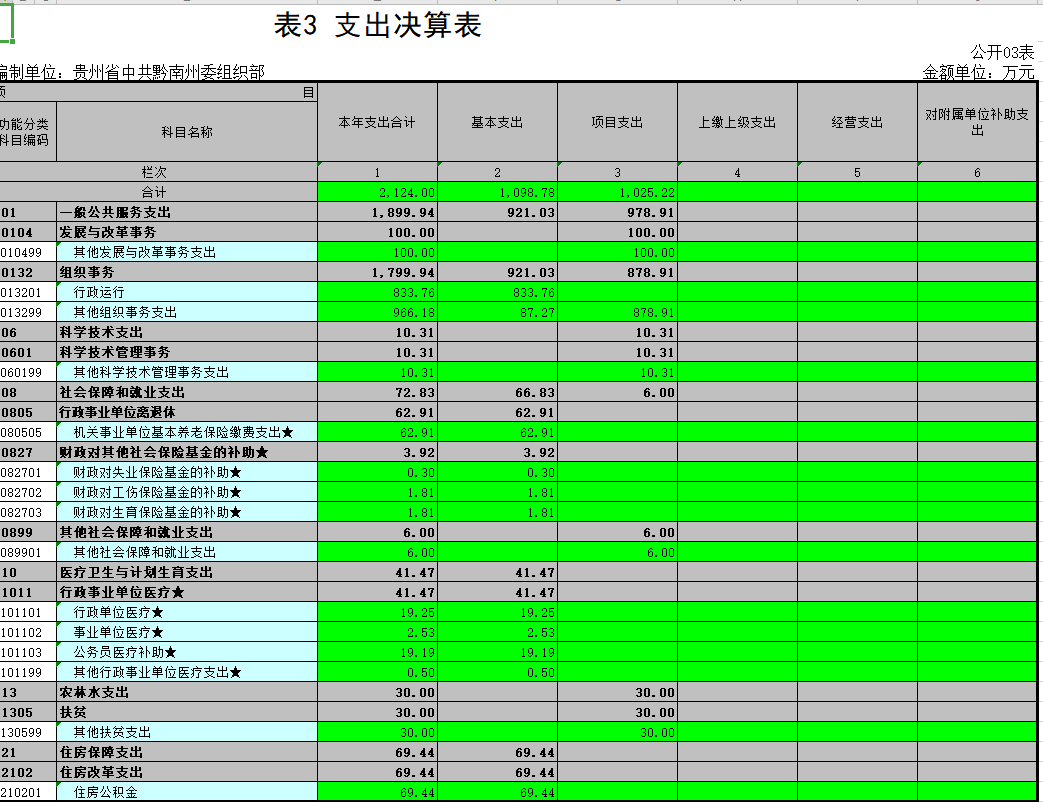The width and height of the screenshot is (1043, 802).
Task: Click the 机关事业单位基本养老保险缴费支出 cell
Action: [184, 432]
